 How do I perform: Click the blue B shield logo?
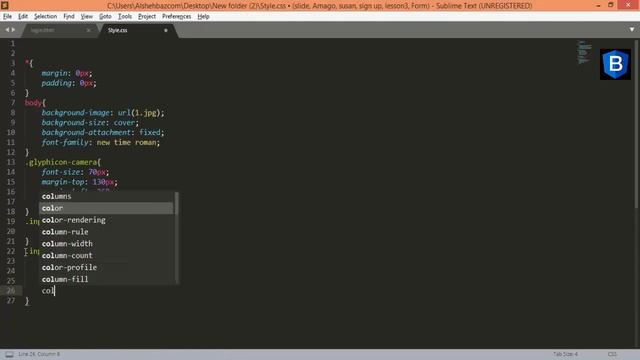pyautogui.click(x=615, y=64)
